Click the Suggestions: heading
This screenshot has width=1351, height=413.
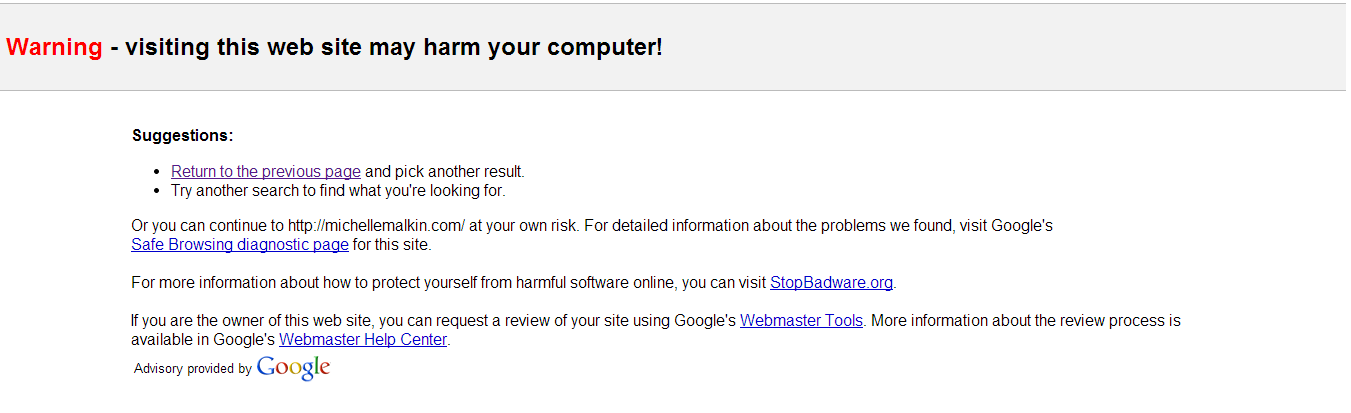[182, 135]
